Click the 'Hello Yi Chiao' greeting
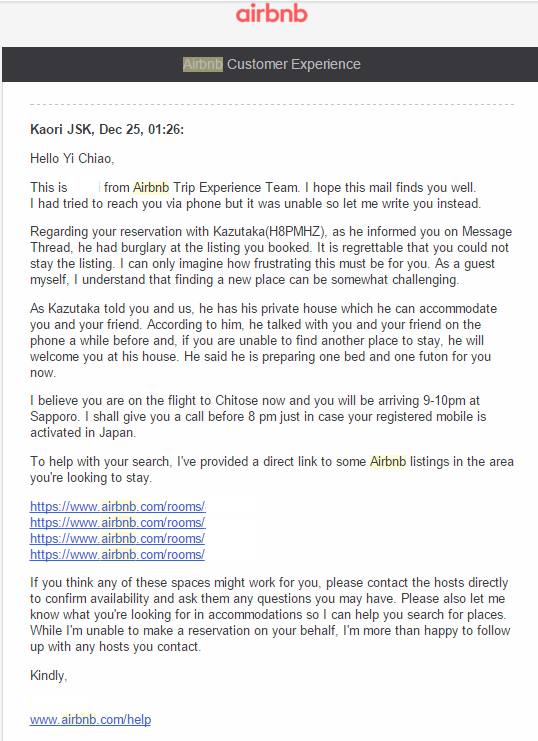 (x=72, y=159)
